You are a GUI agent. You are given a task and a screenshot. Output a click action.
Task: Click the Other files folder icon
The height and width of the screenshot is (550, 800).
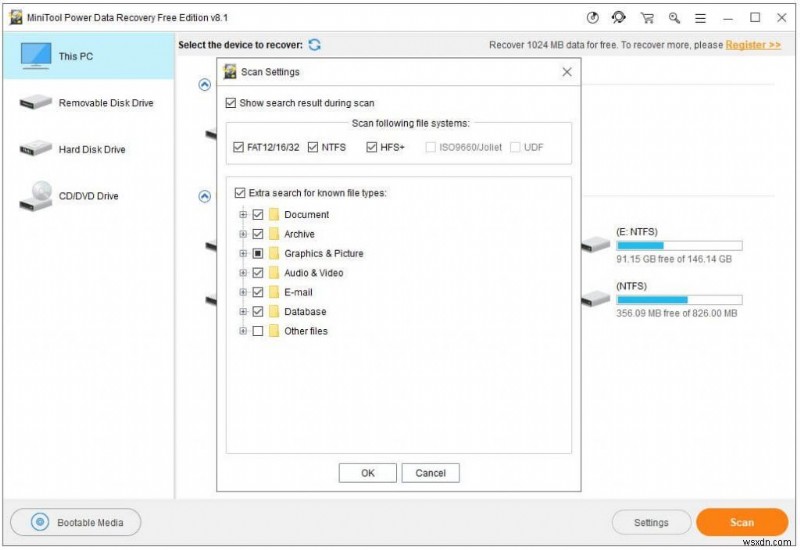coord(274,331)
